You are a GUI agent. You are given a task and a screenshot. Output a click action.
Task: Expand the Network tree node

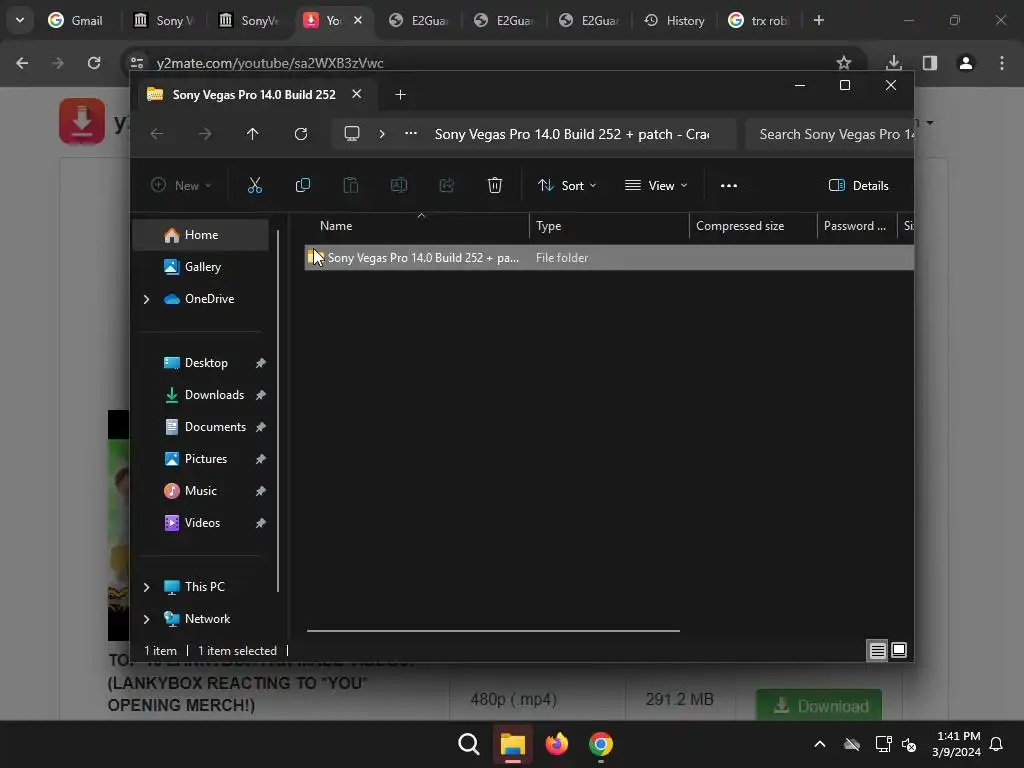click(x=146, y=619)
